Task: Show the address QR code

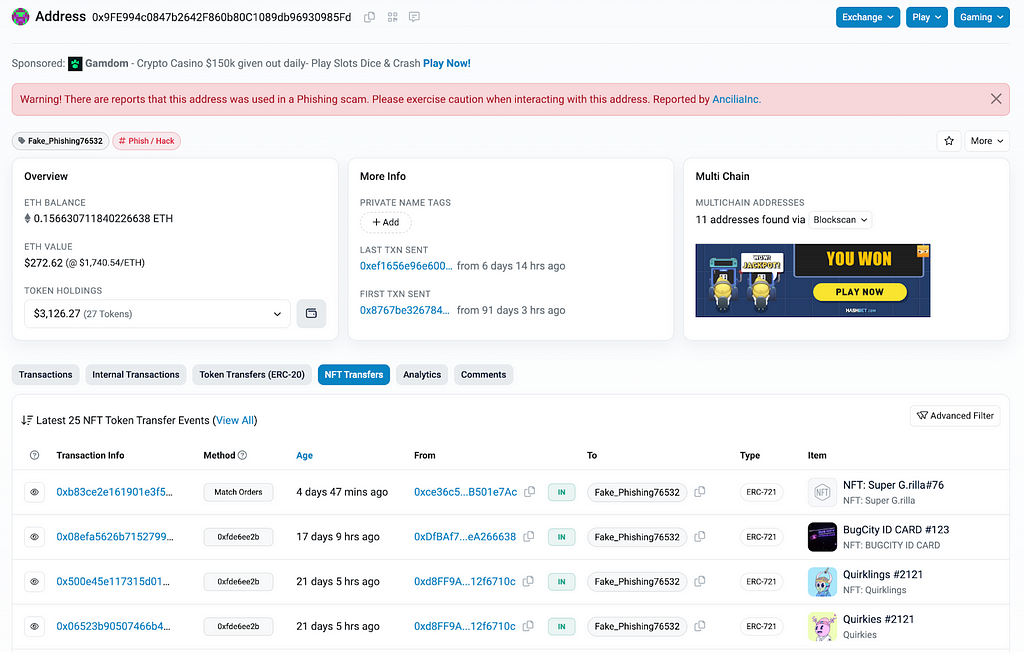Action: point(392,17)
